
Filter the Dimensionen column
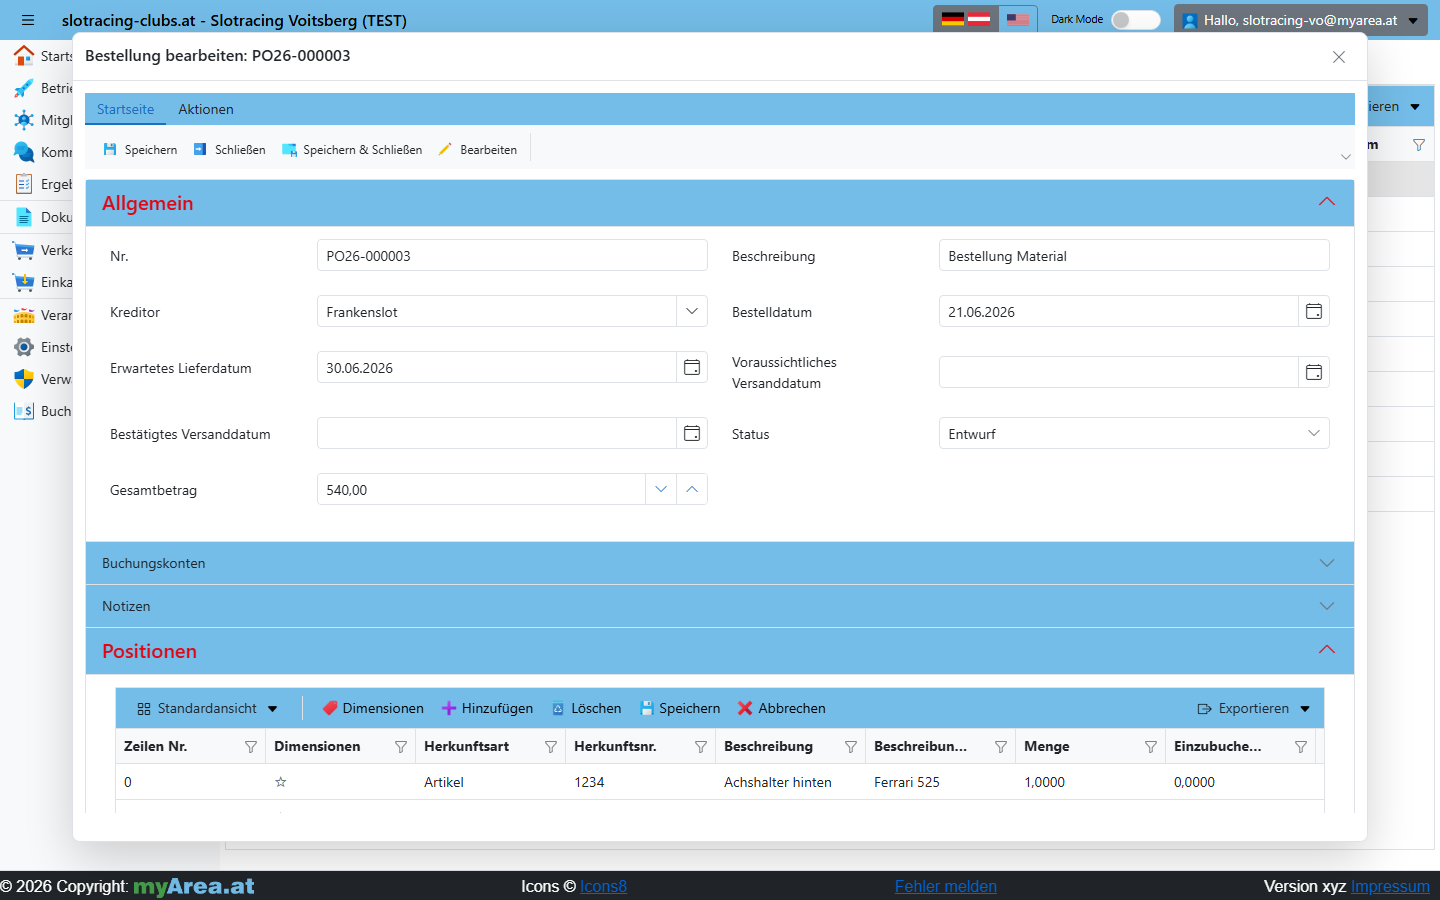point(401,747)
